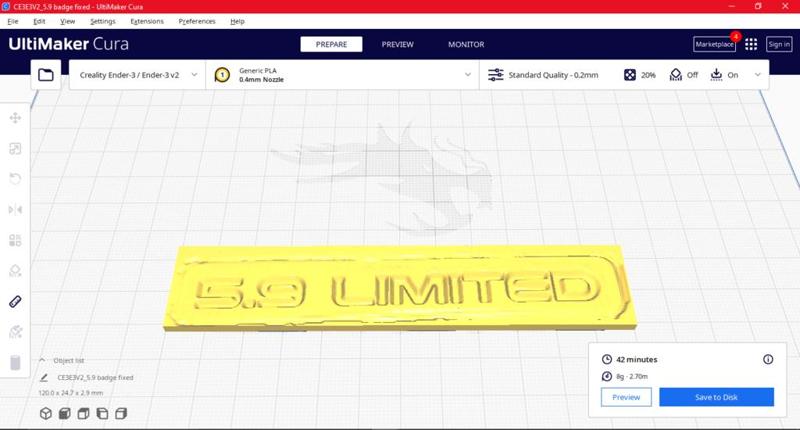Switch to right side view cube

click(x=121, y=413)
